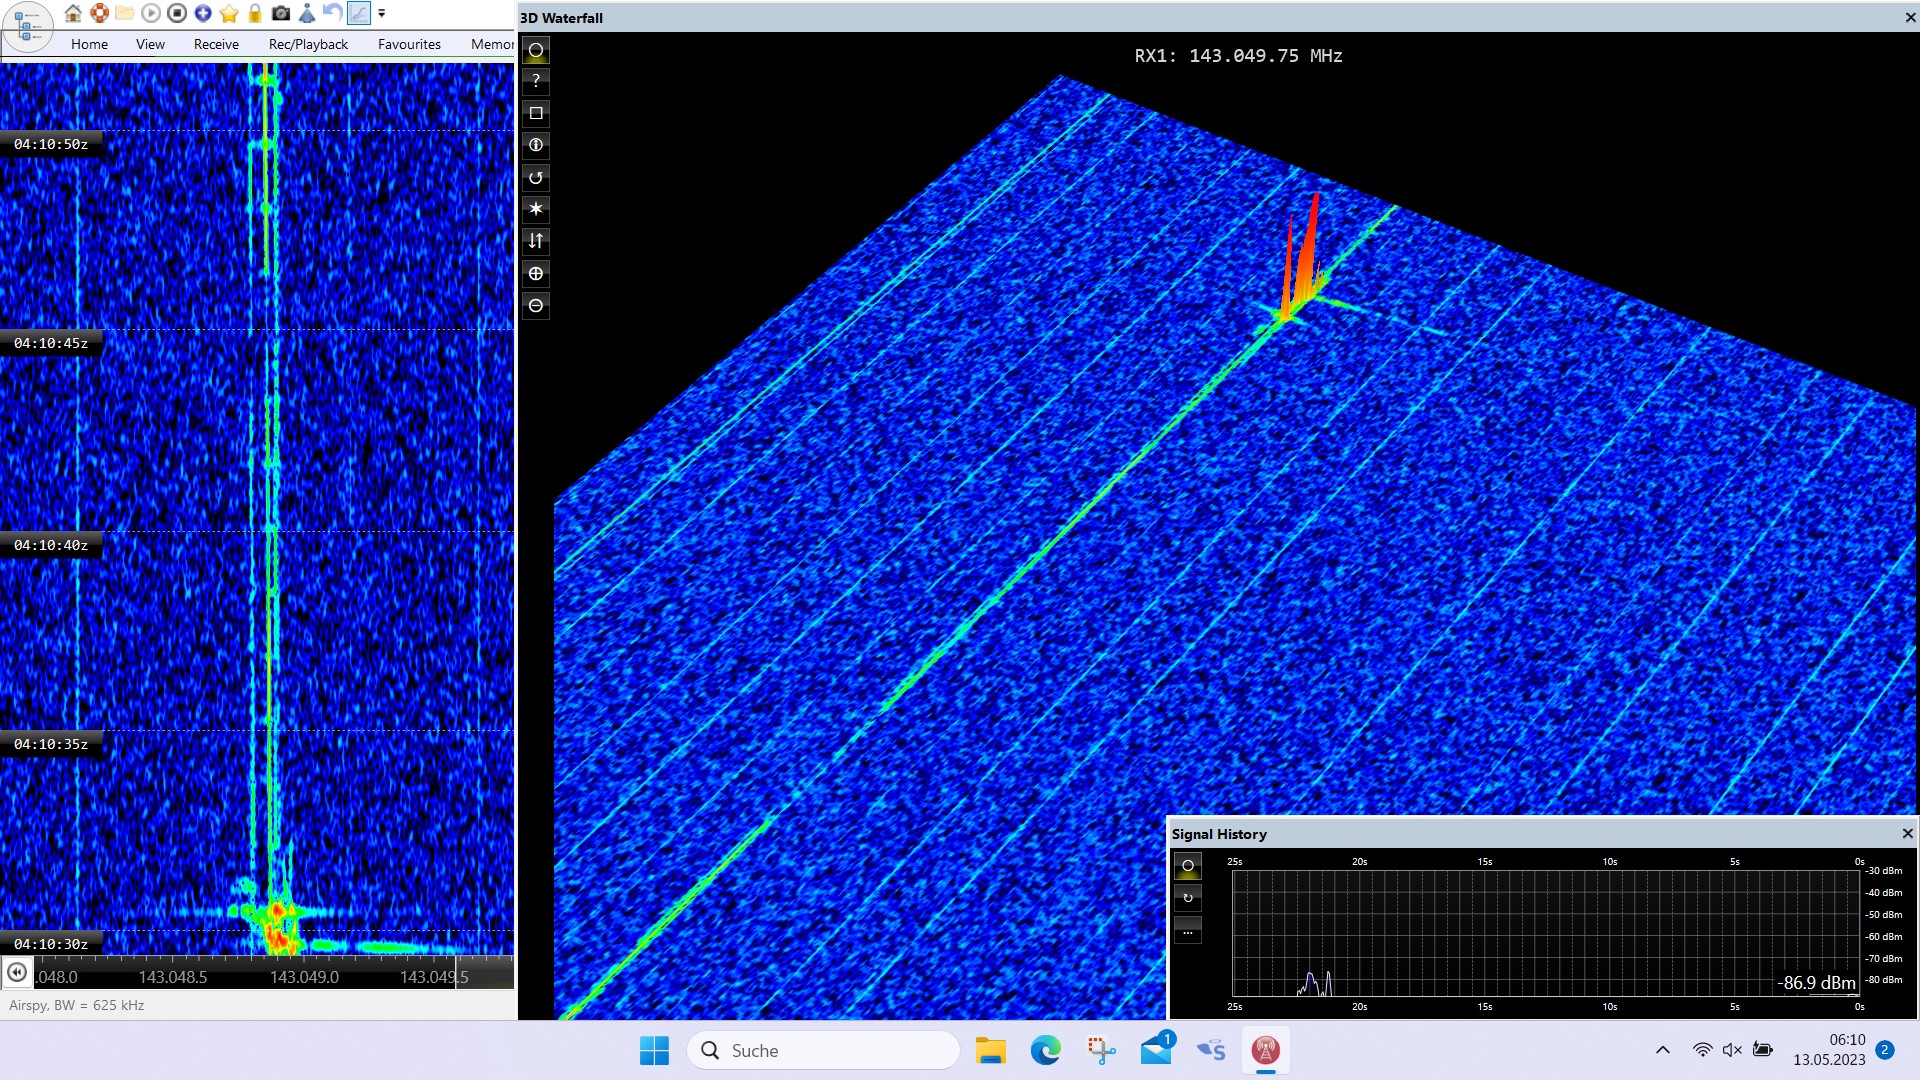The width and height of the screenshot is (1920, 1080).
Task: Click the 04:10:30z waterfall time marker
Action: pyautogui.click(x=51, y=944)
